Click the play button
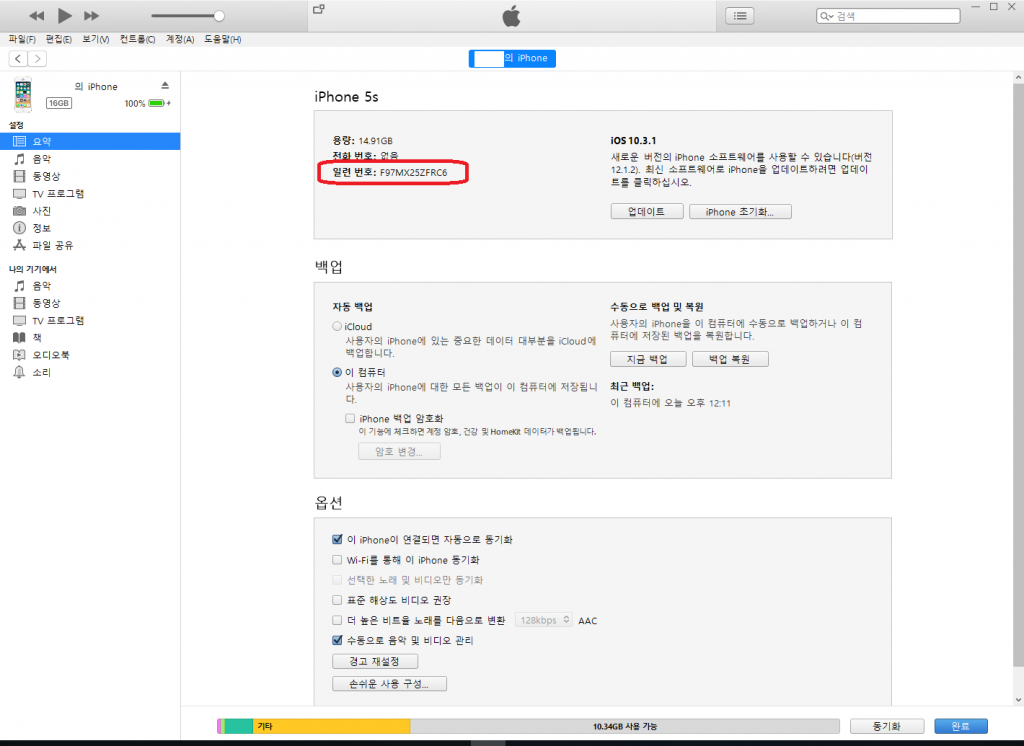The height and width of the screenshot is (746, 1024). (x=65, y=15)
